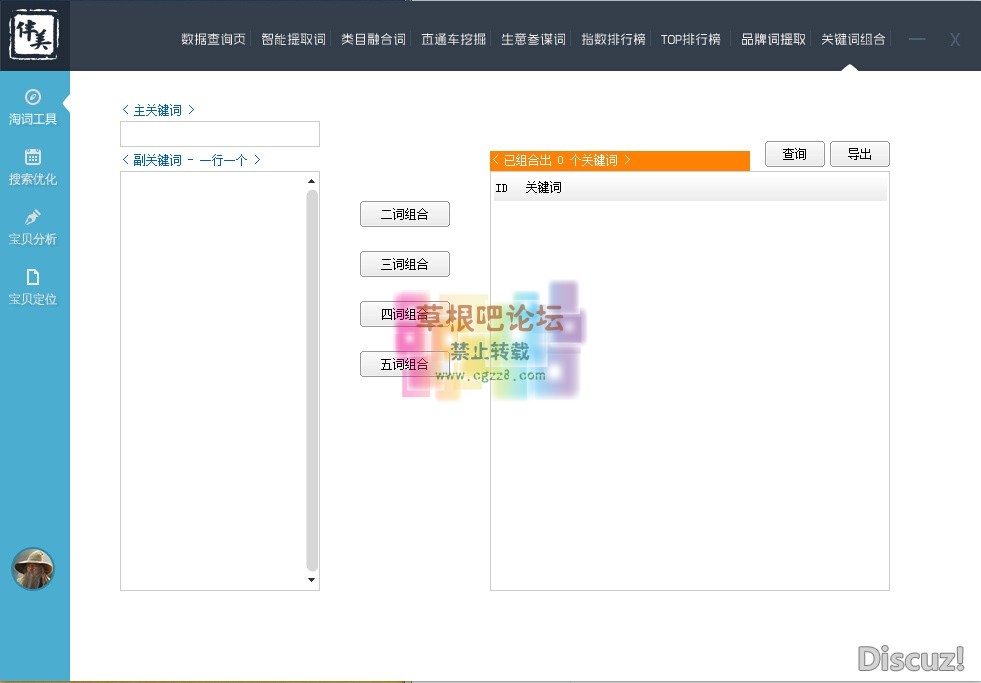
Task: Click the user avatar at sidebar bottom
Action: tap(34, 569)
